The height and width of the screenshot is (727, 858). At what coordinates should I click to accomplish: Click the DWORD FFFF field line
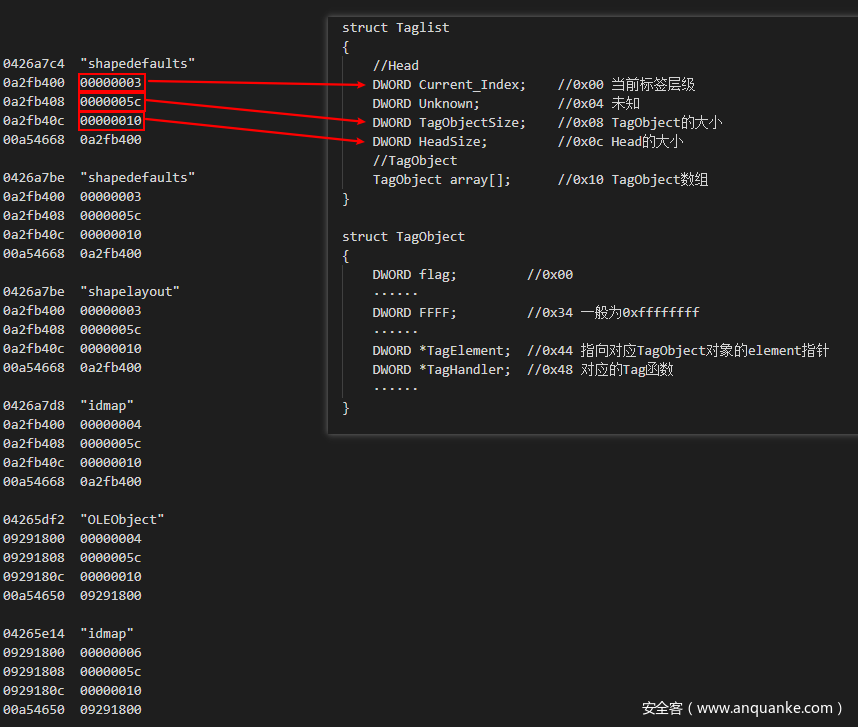pyautogui.click(x=414, y=312)
